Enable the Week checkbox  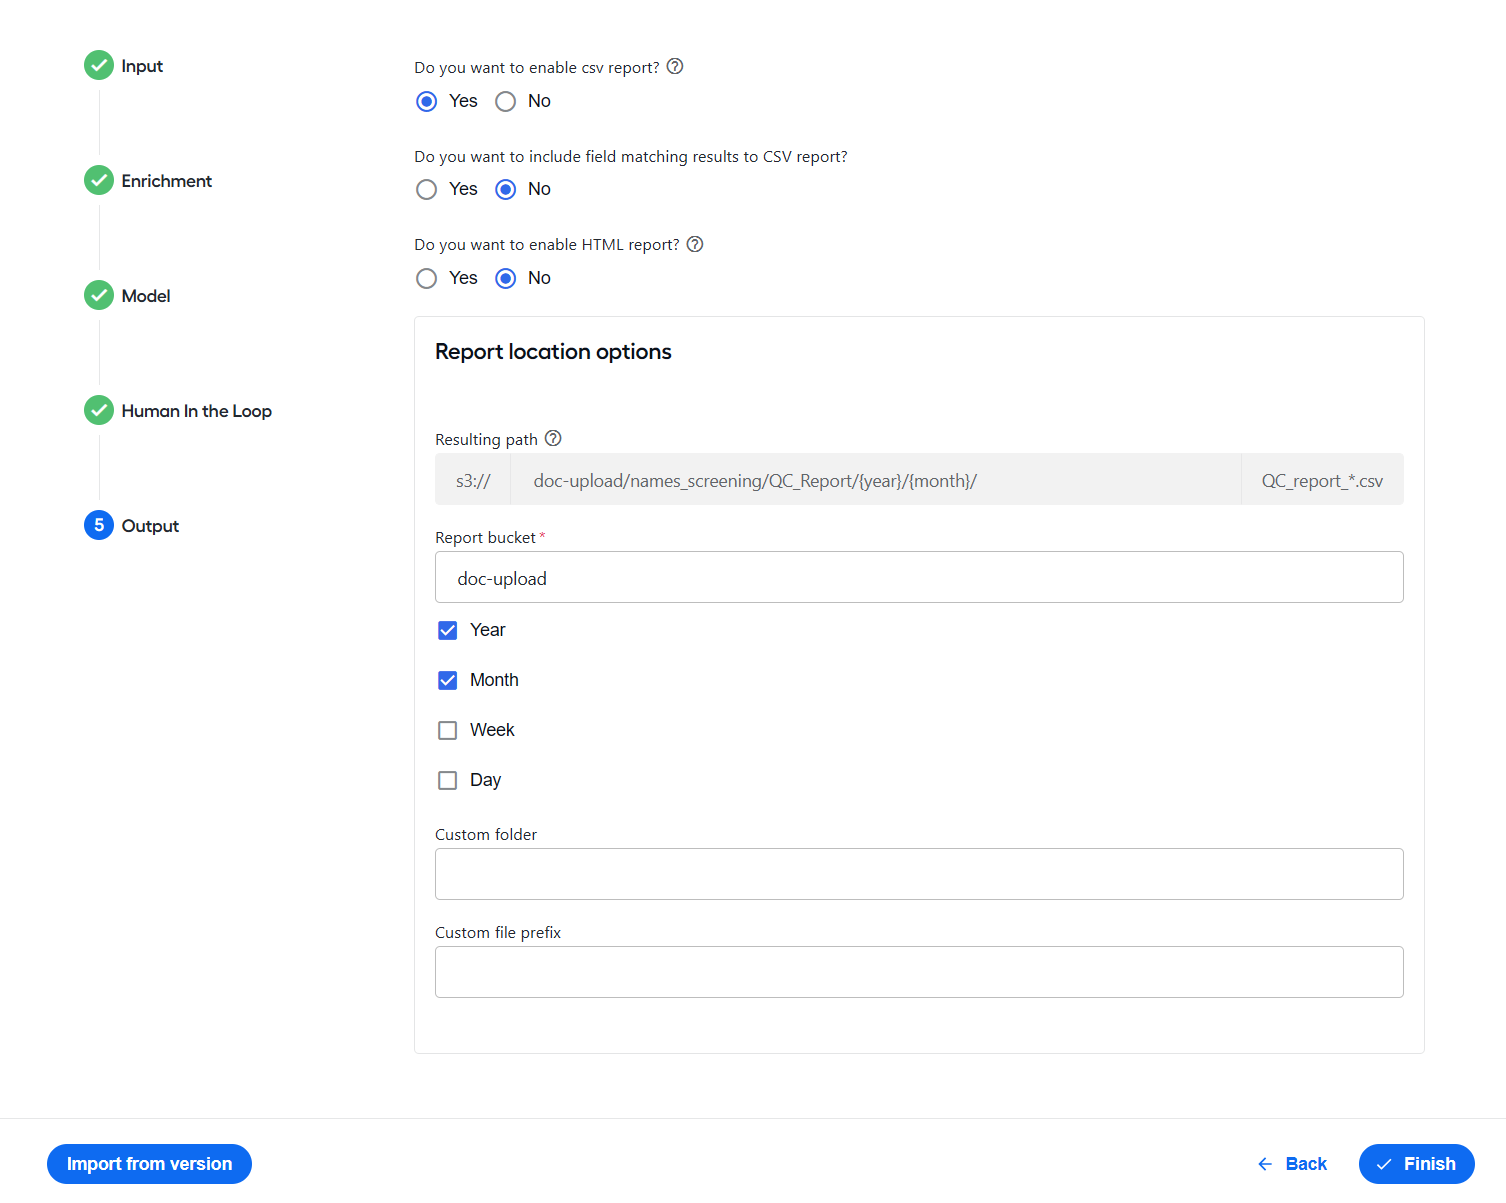point(448,731)
